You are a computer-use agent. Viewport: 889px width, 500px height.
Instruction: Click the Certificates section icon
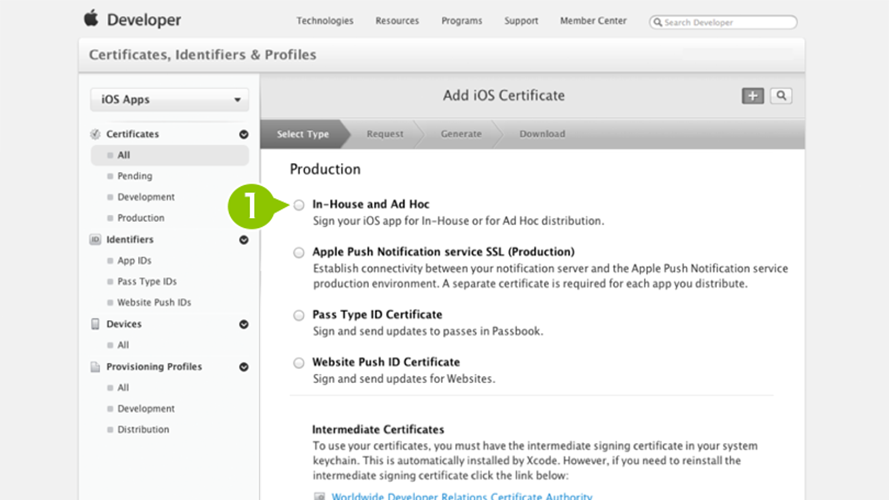[95, 134]
